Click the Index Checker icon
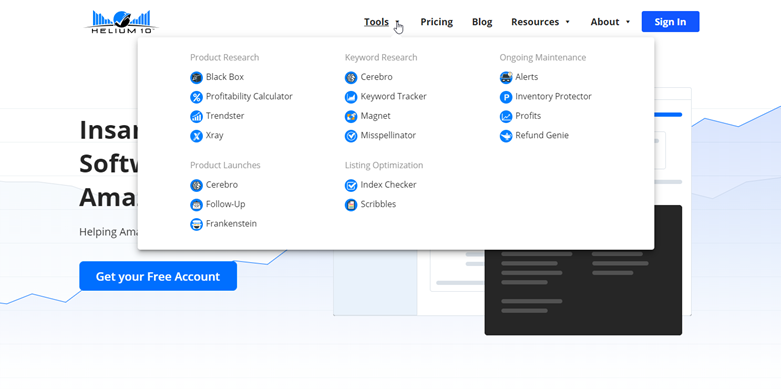This screenshot has width=781, height=389. coord(351,185)
